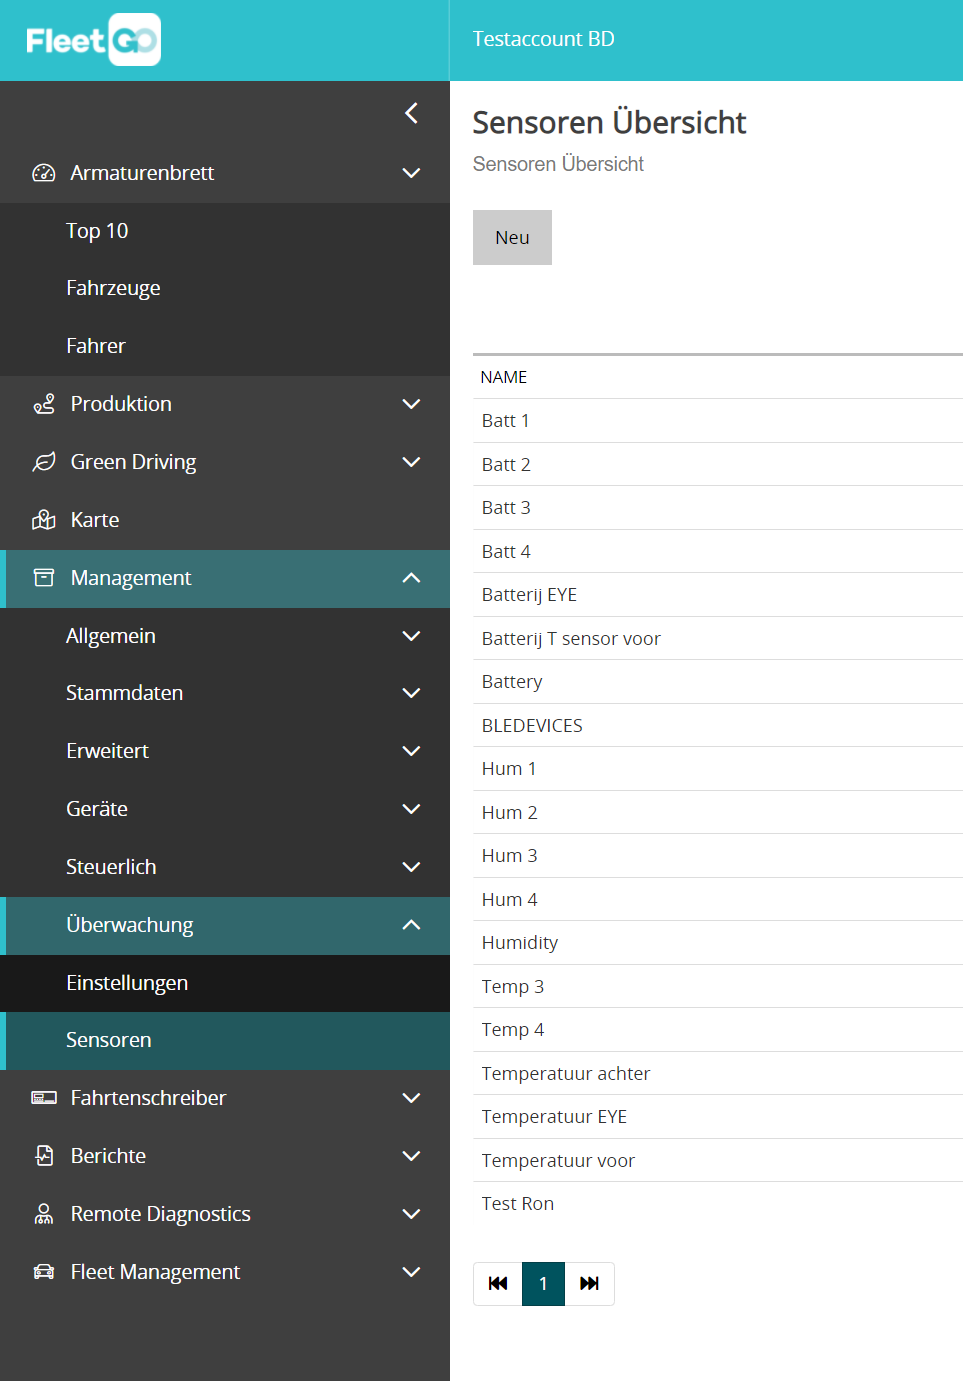
Task: Open sensor row Hum 1
Action: (x=718, y=769)
